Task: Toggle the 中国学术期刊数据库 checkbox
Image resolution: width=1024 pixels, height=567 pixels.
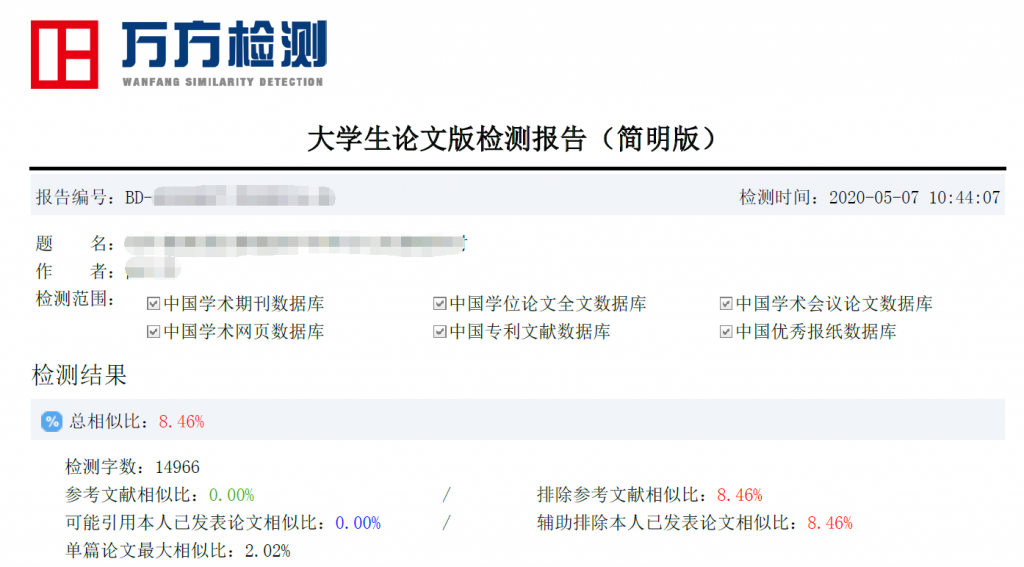Action: [x=153, y=304]
